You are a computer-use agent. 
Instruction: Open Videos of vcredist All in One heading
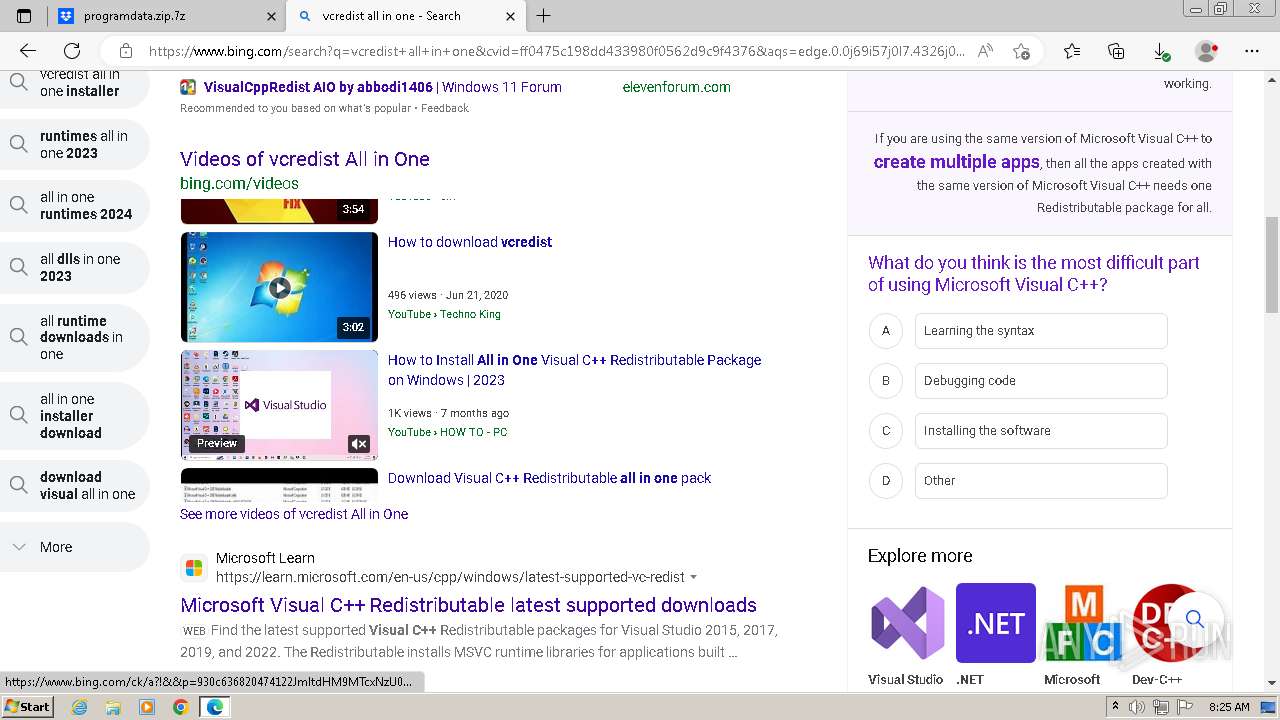pyautogui.click(x=305, y=159)
